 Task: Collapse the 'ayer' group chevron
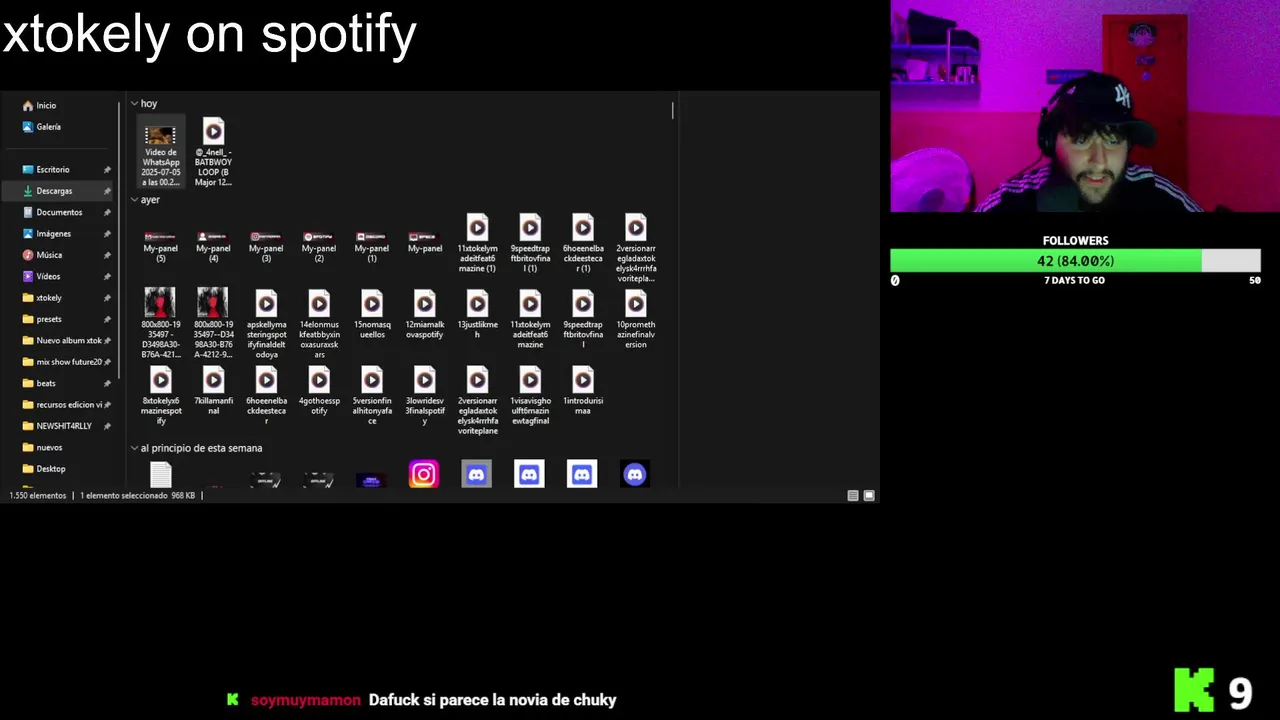134,200
